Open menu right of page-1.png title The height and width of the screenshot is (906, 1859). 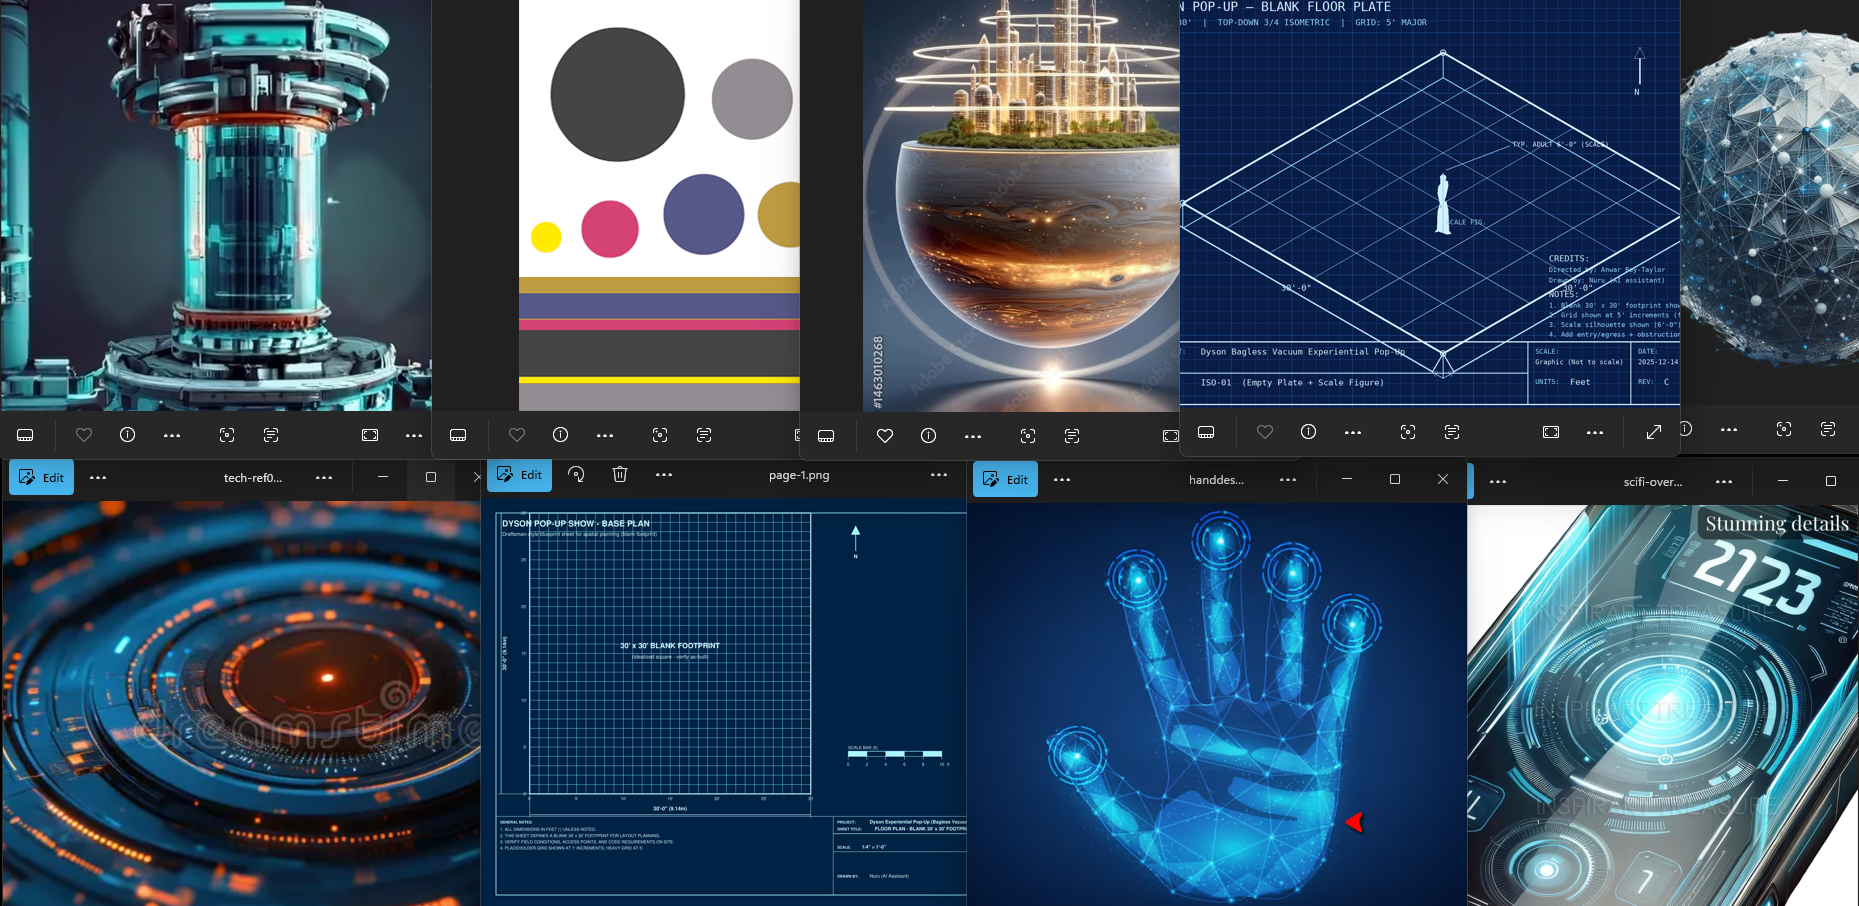[939, 475]
